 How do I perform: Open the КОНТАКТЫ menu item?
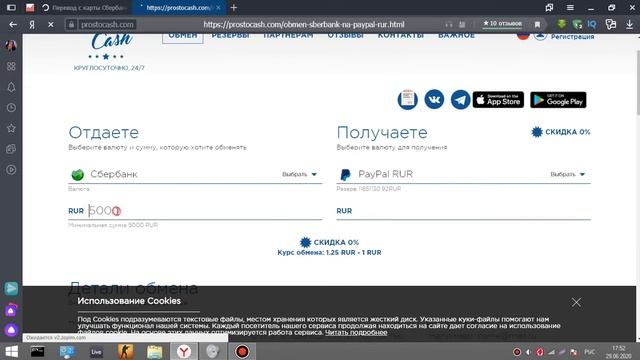click(x=400, y=36)
